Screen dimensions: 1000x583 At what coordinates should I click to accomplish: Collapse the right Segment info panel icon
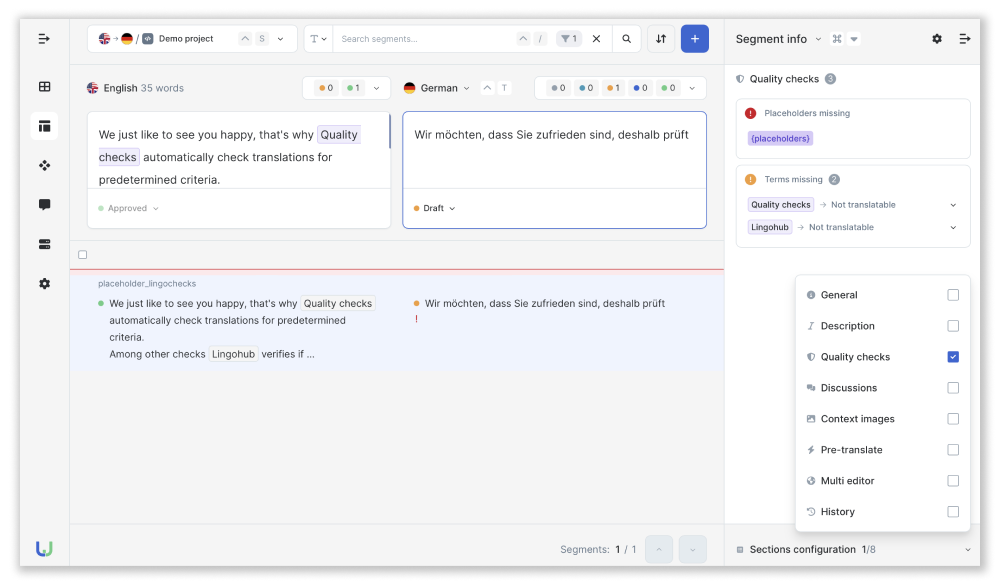(965, 39)
